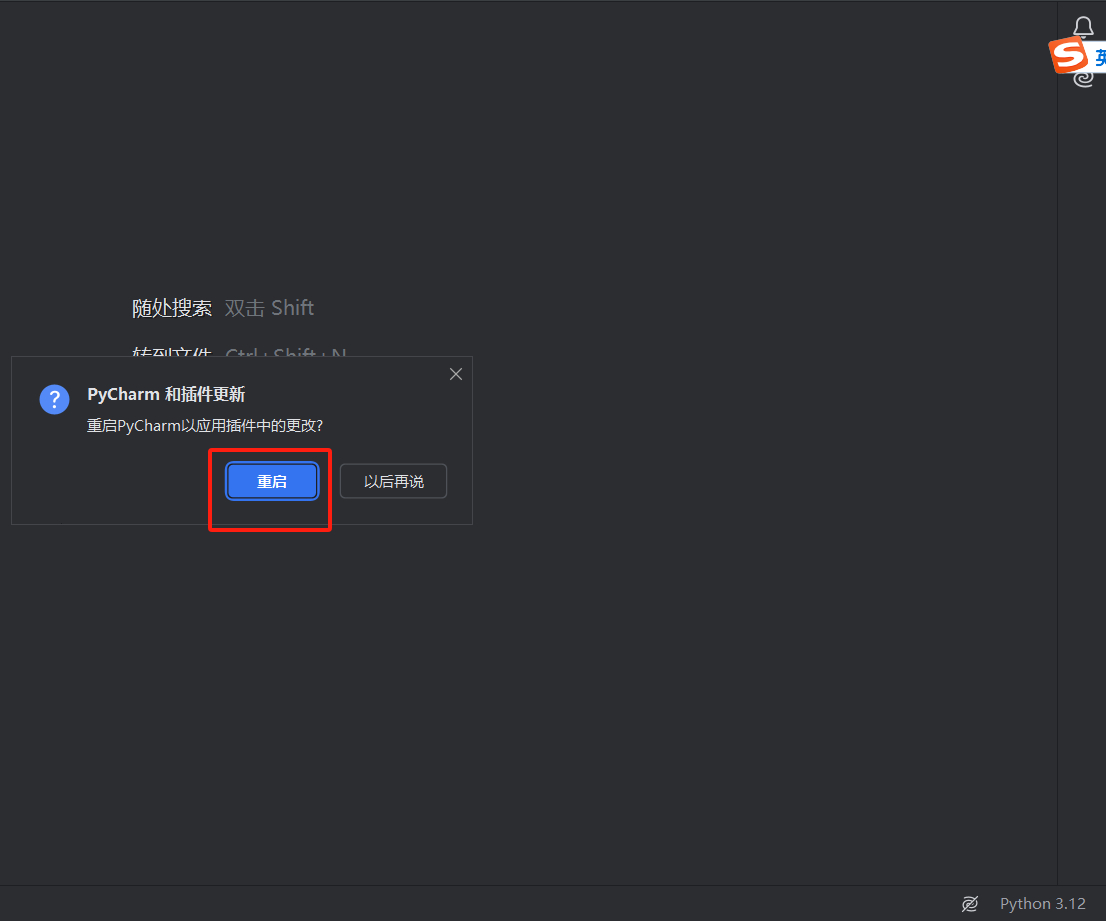The image size is (1106, 921).
Task: Click the 重启PyCharm以应用插件中的更改? message
Action: pyautogui.click(x=205, y=425)
